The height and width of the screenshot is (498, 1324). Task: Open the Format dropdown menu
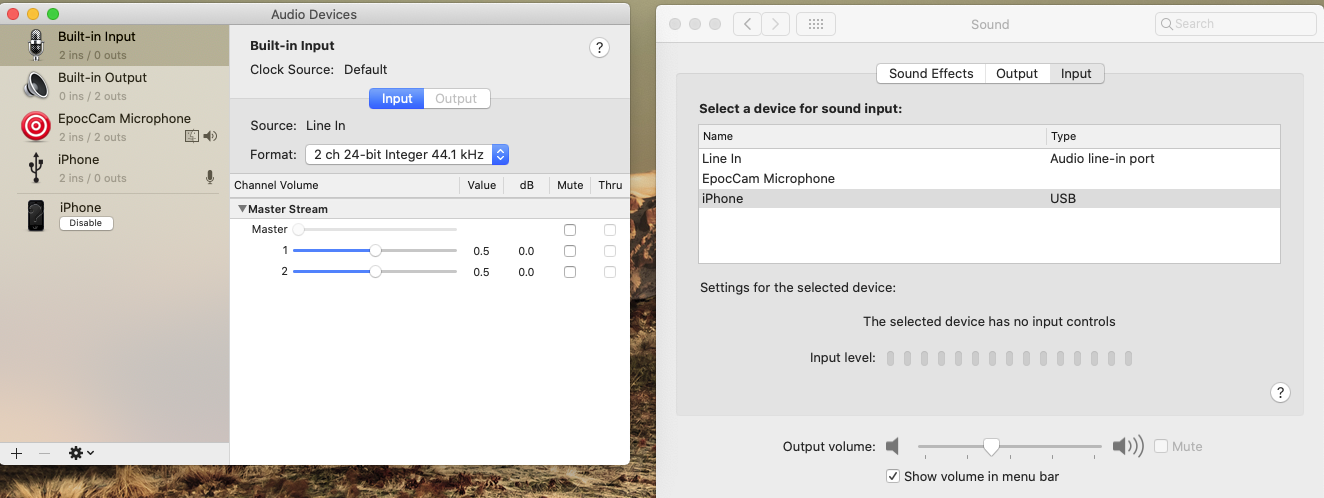pos(407,154)
